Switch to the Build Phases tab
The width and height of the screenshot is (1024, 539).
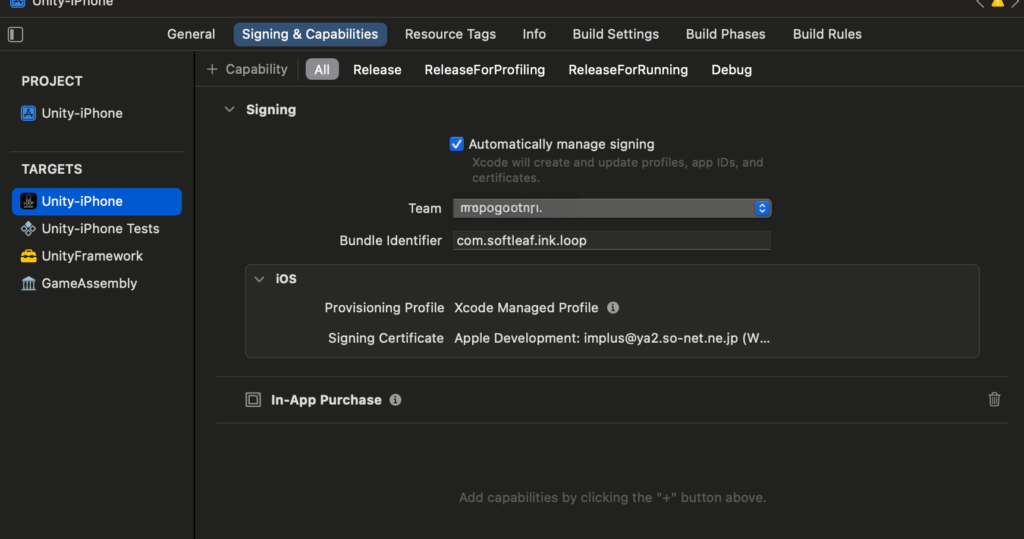click(x=725, y=34)
